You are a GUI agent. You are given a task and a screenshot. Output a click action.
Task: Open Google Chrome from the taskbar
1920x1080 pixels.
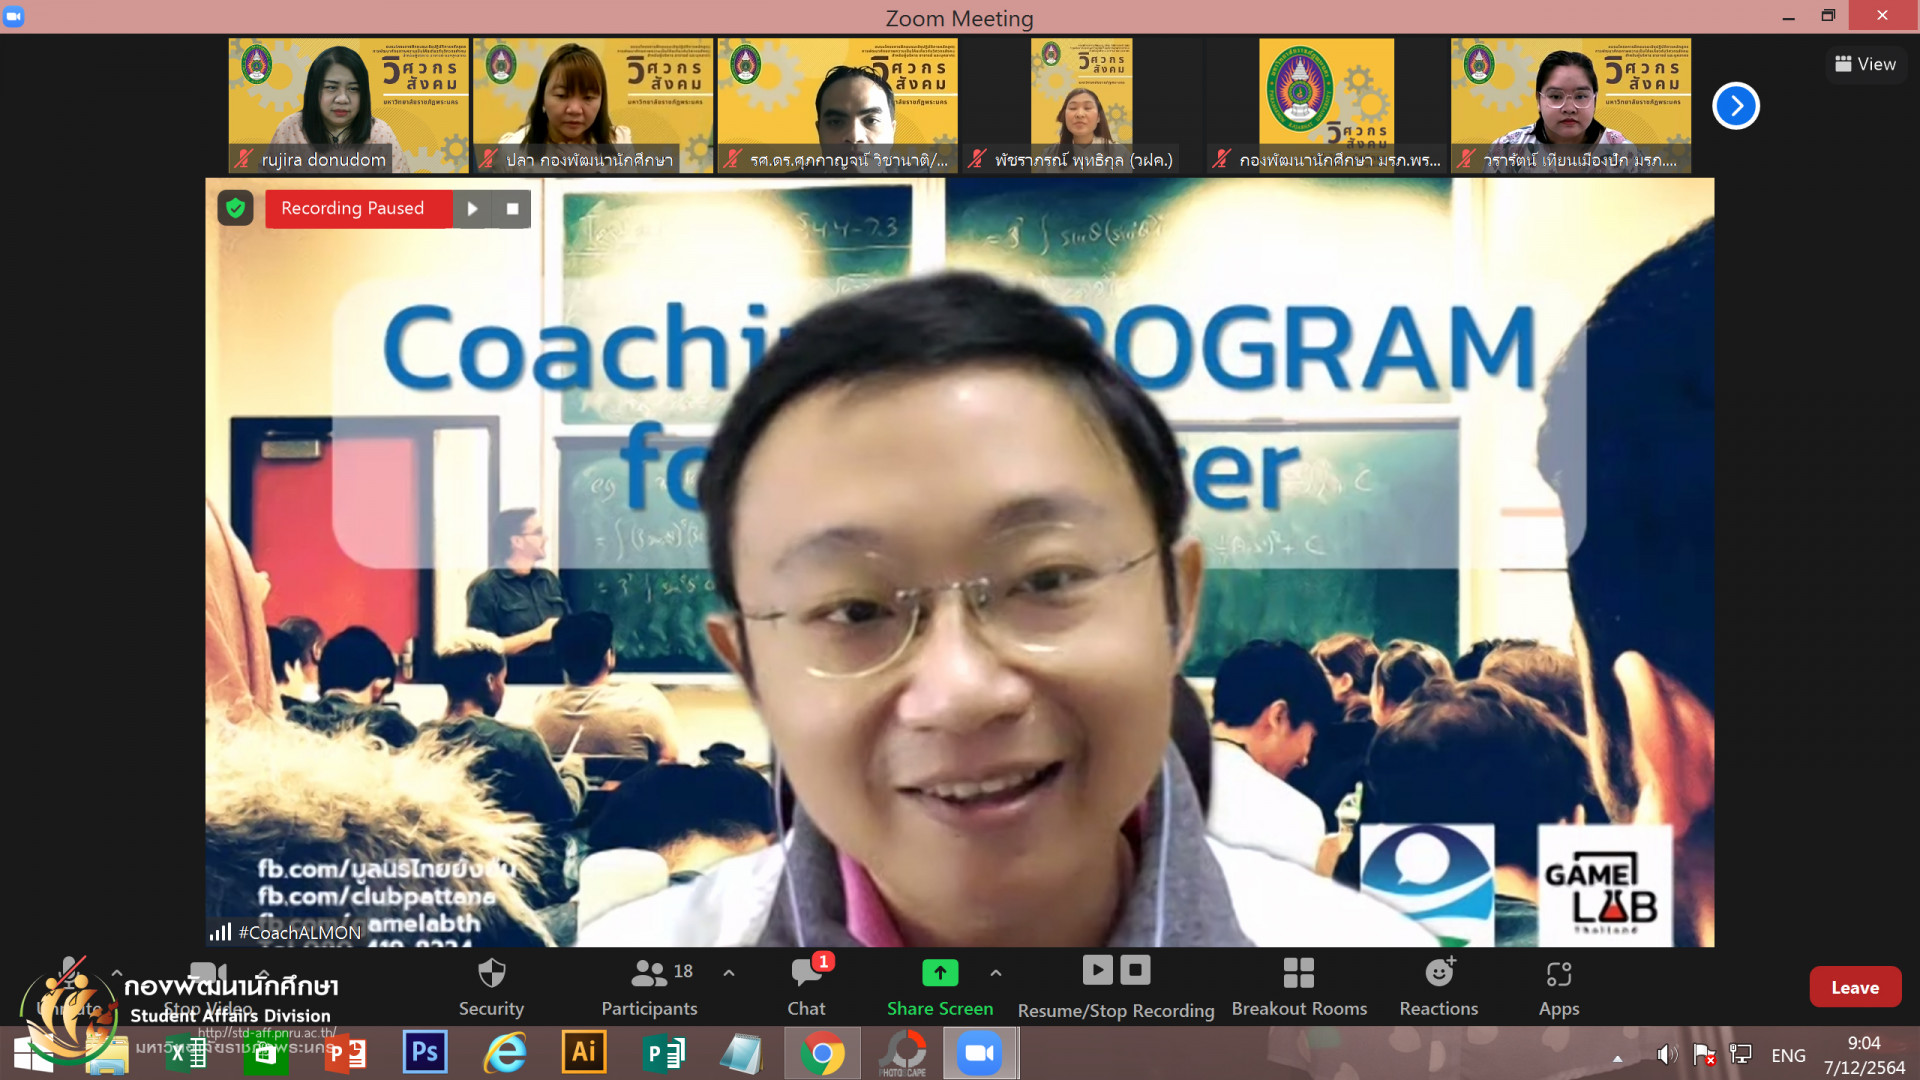(822, 1053)
